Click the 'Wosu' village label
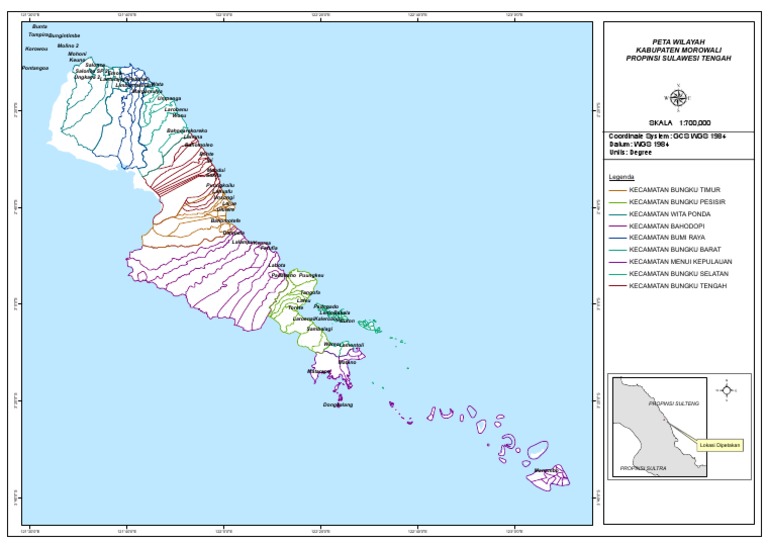768x544 pixels. pos(179,116)
